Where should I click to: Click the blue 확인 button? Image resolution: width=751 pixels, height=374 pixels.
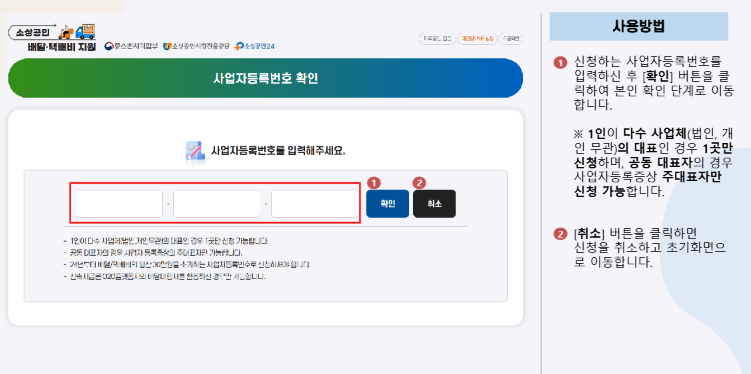pyautogui.click(x=387, y=204)
